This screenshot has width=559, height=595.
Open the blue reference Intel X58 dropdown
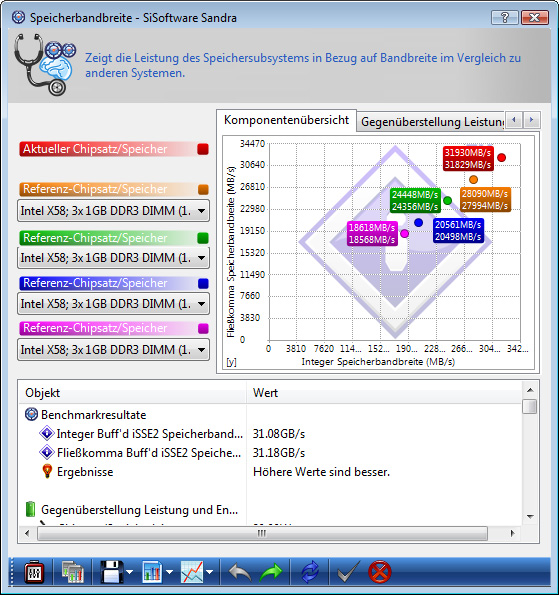click(113, 304)
